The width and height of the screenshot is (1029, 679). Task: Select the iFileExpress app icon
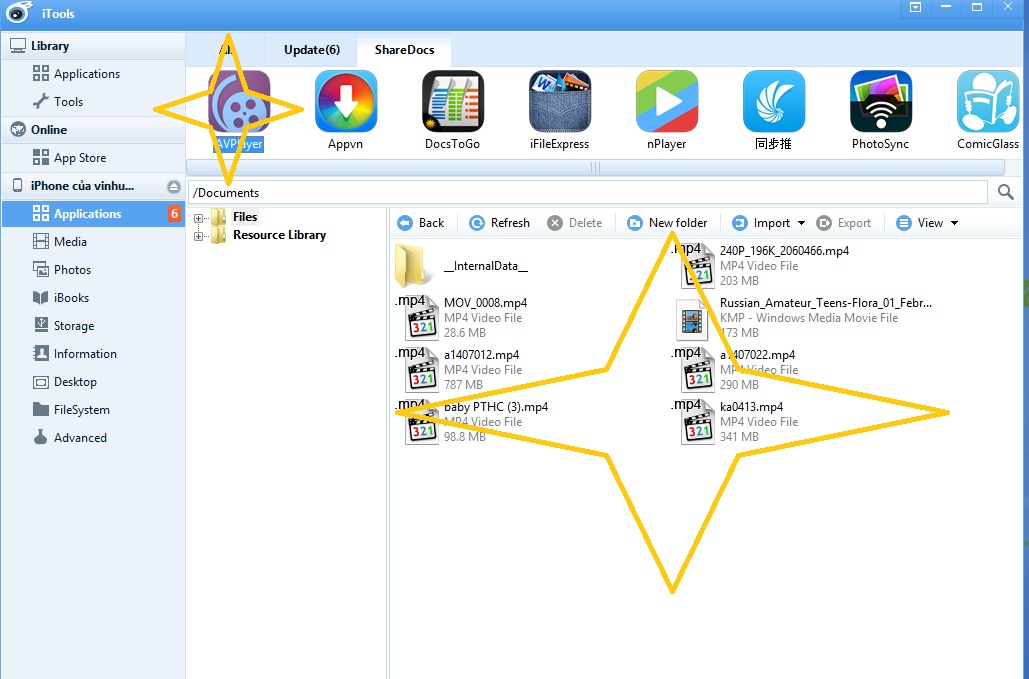(x=559, y=101)
